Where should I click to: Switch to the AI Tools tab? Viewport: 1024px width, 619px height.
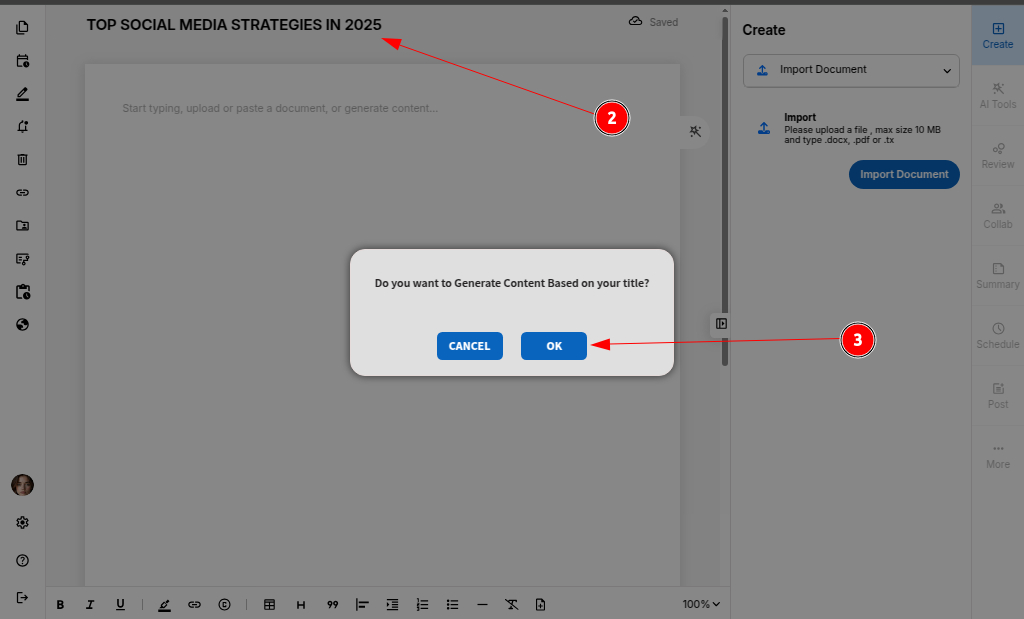tap(997, 95)
